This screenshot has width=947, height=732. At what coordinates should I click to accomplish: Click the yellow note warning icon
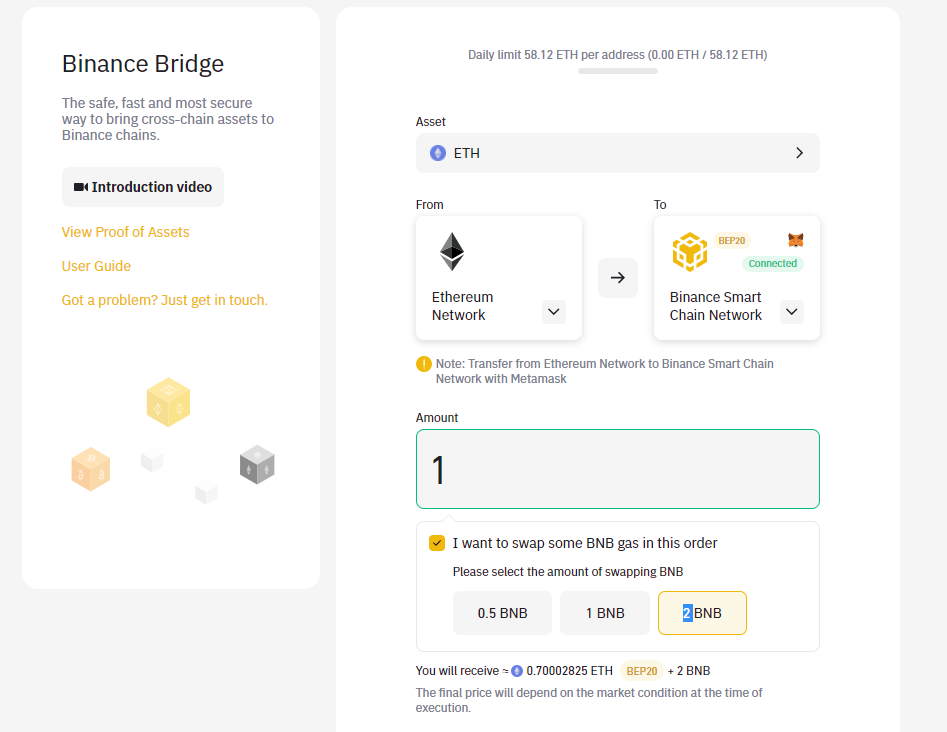pyautogui.click(x=424, y=364)
